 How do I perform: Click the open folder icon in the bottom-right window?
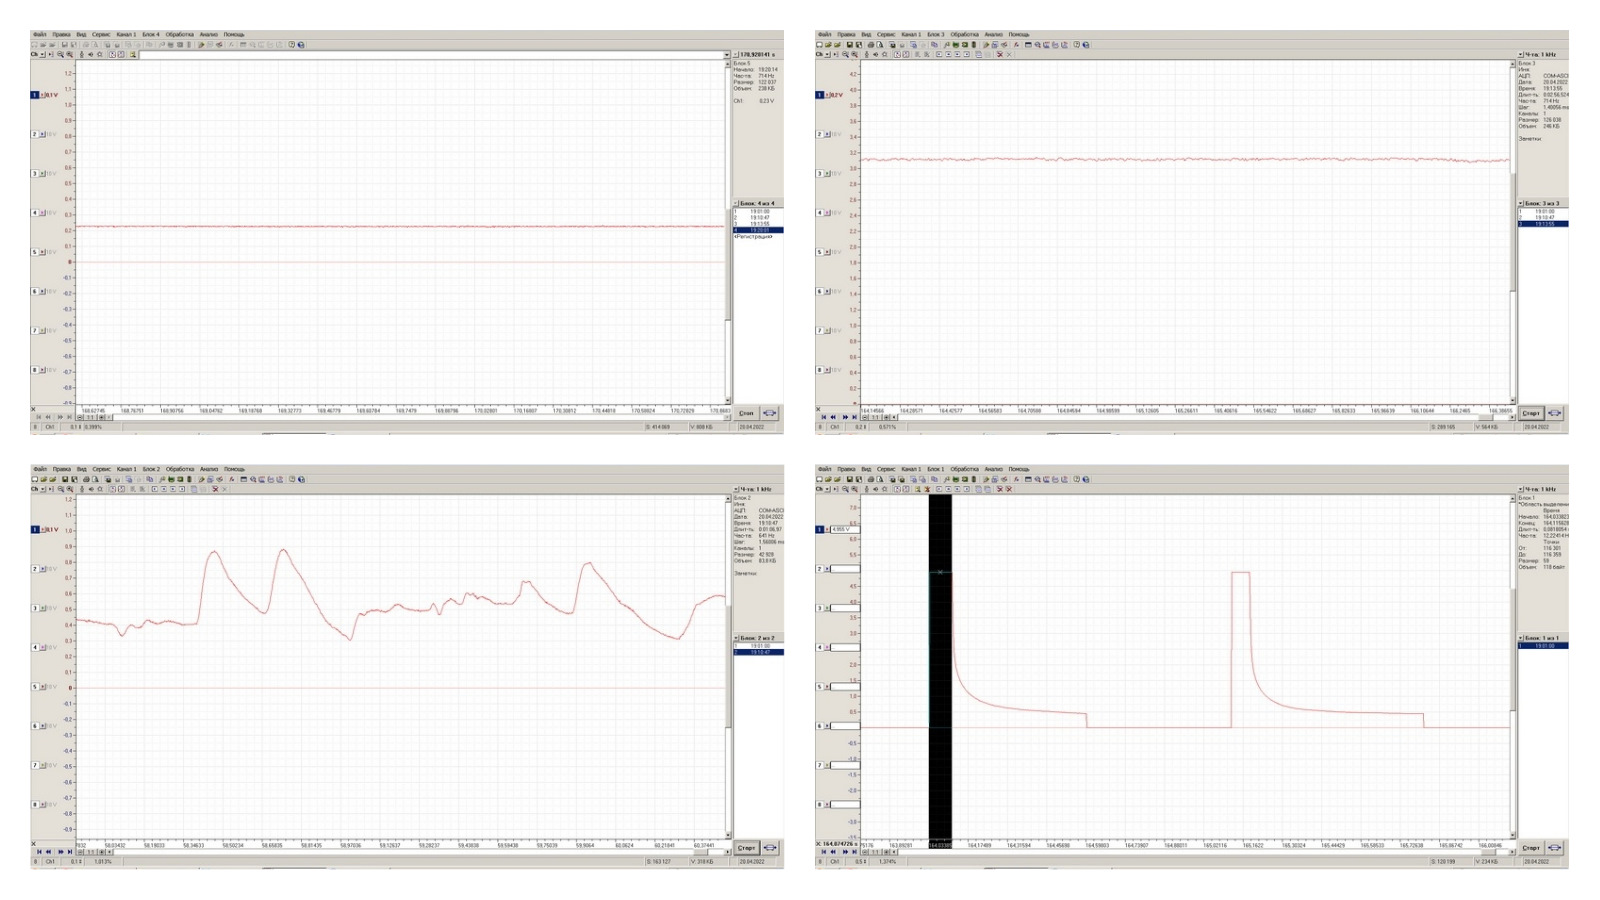828,479
